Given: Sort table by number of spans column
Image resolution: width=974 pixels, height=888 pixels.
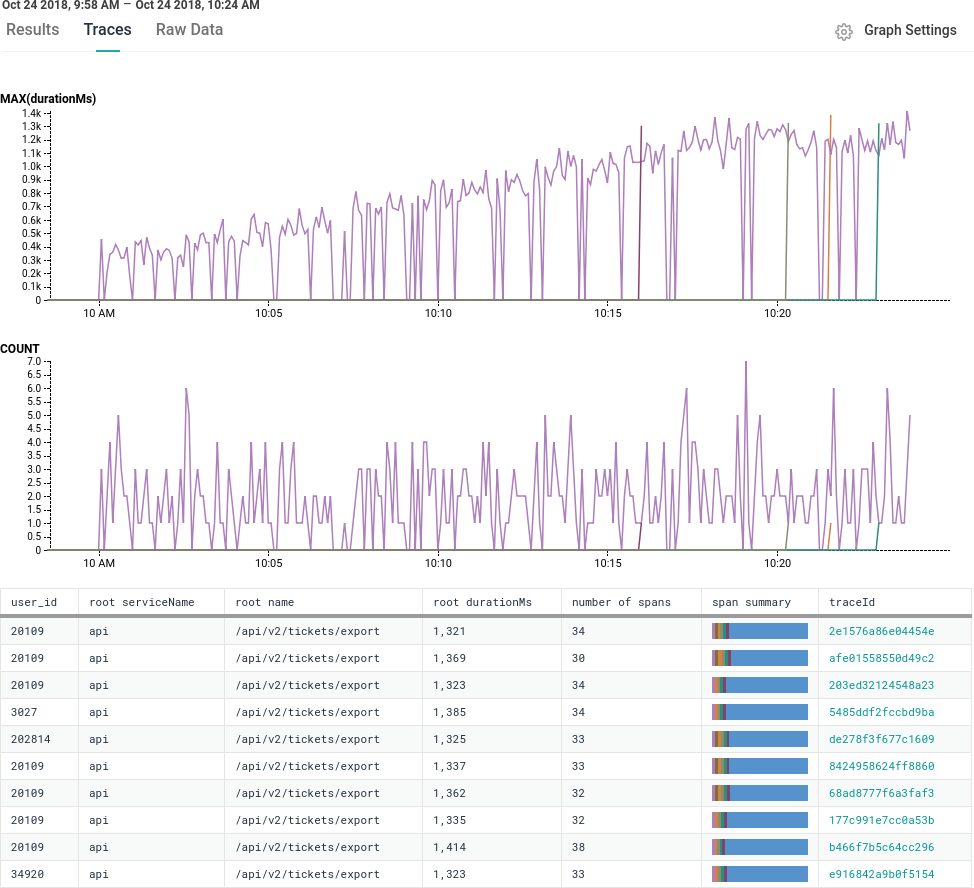Looking at the screenshot, I should point(612,601).
